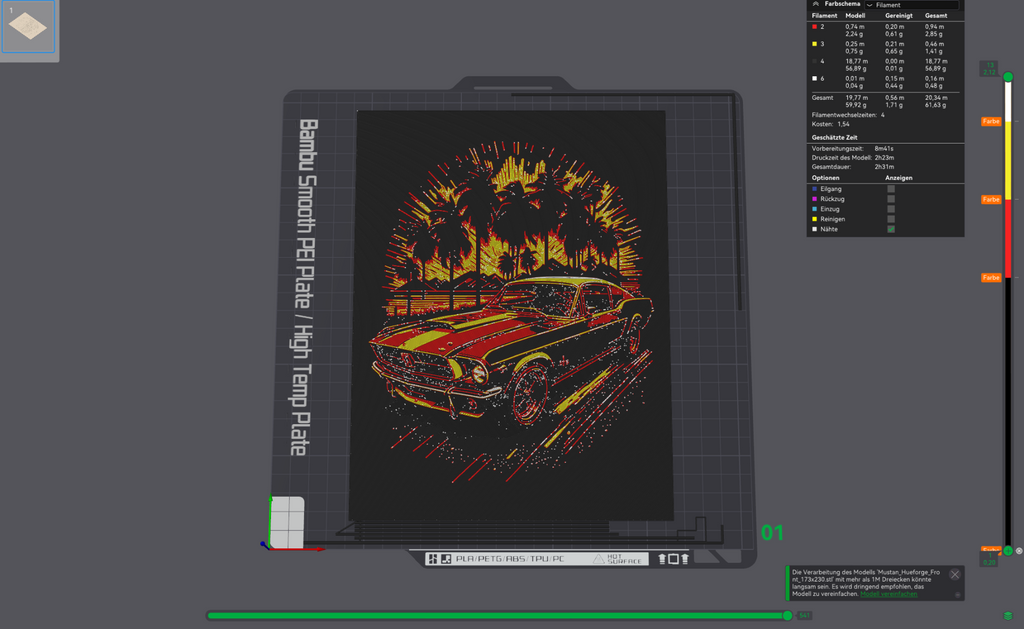The height and width of the screenshot is (629, 1024).
Task: Click the green layers stack icon
Action: (1008, 616)
